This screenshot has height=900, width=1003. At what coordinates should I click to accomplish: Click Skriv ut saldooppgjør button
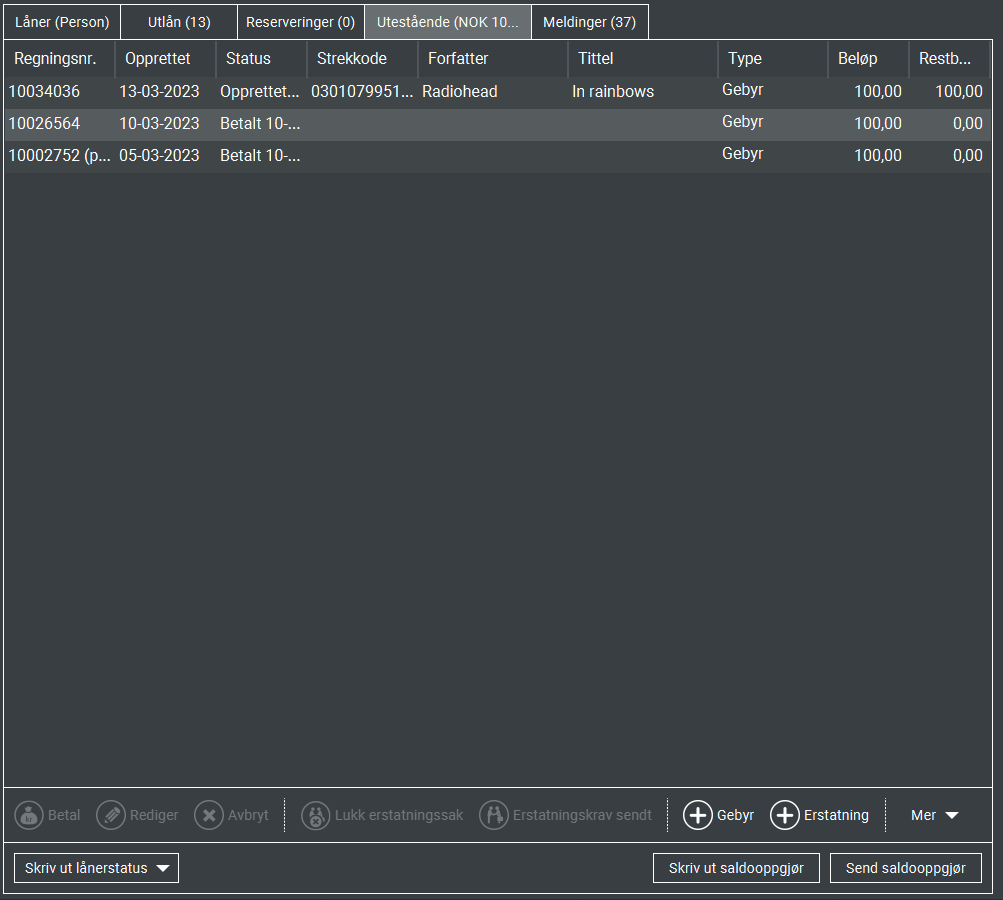tap(736, 868)
